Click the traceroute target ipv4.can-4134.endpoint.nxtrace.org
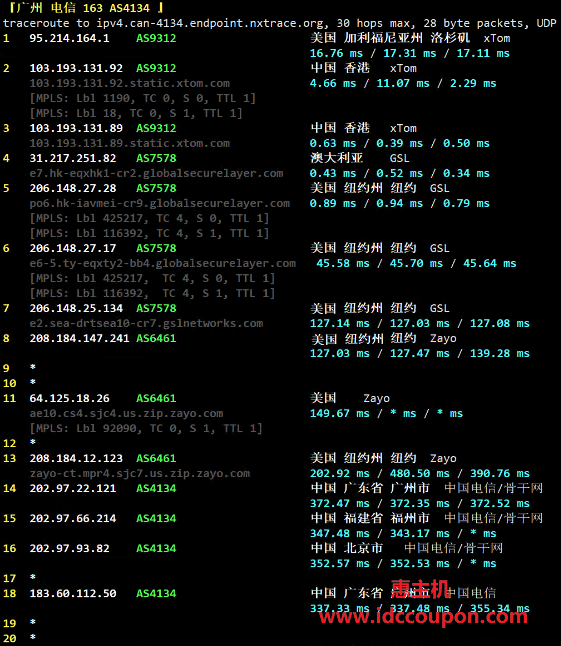This screenshot has width=561, height=646. coord(212,23)
